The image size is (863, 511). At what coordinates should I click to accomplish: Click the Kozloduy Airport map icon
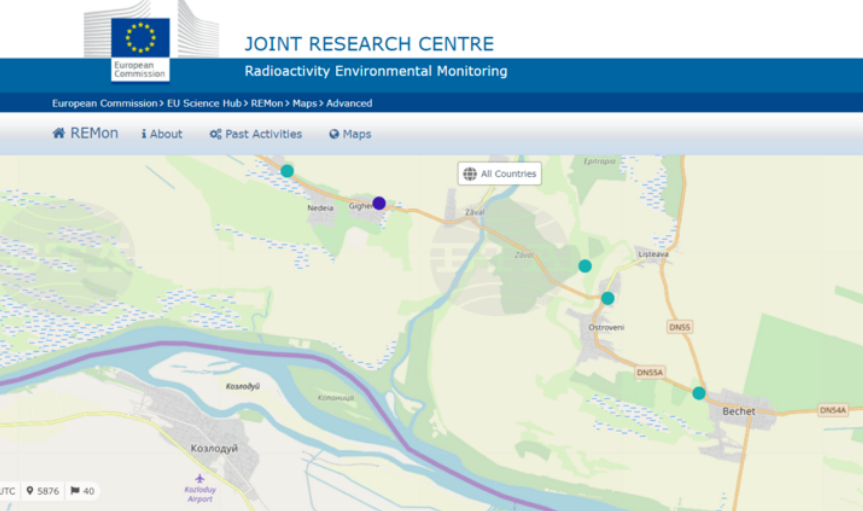tap(200, 479)
